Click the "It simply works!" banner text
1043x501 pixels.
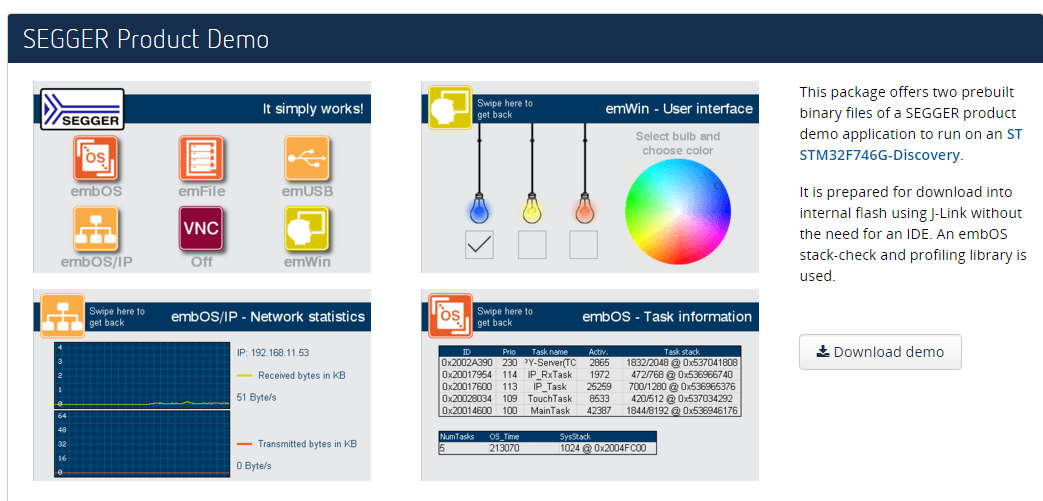(313, 109)
